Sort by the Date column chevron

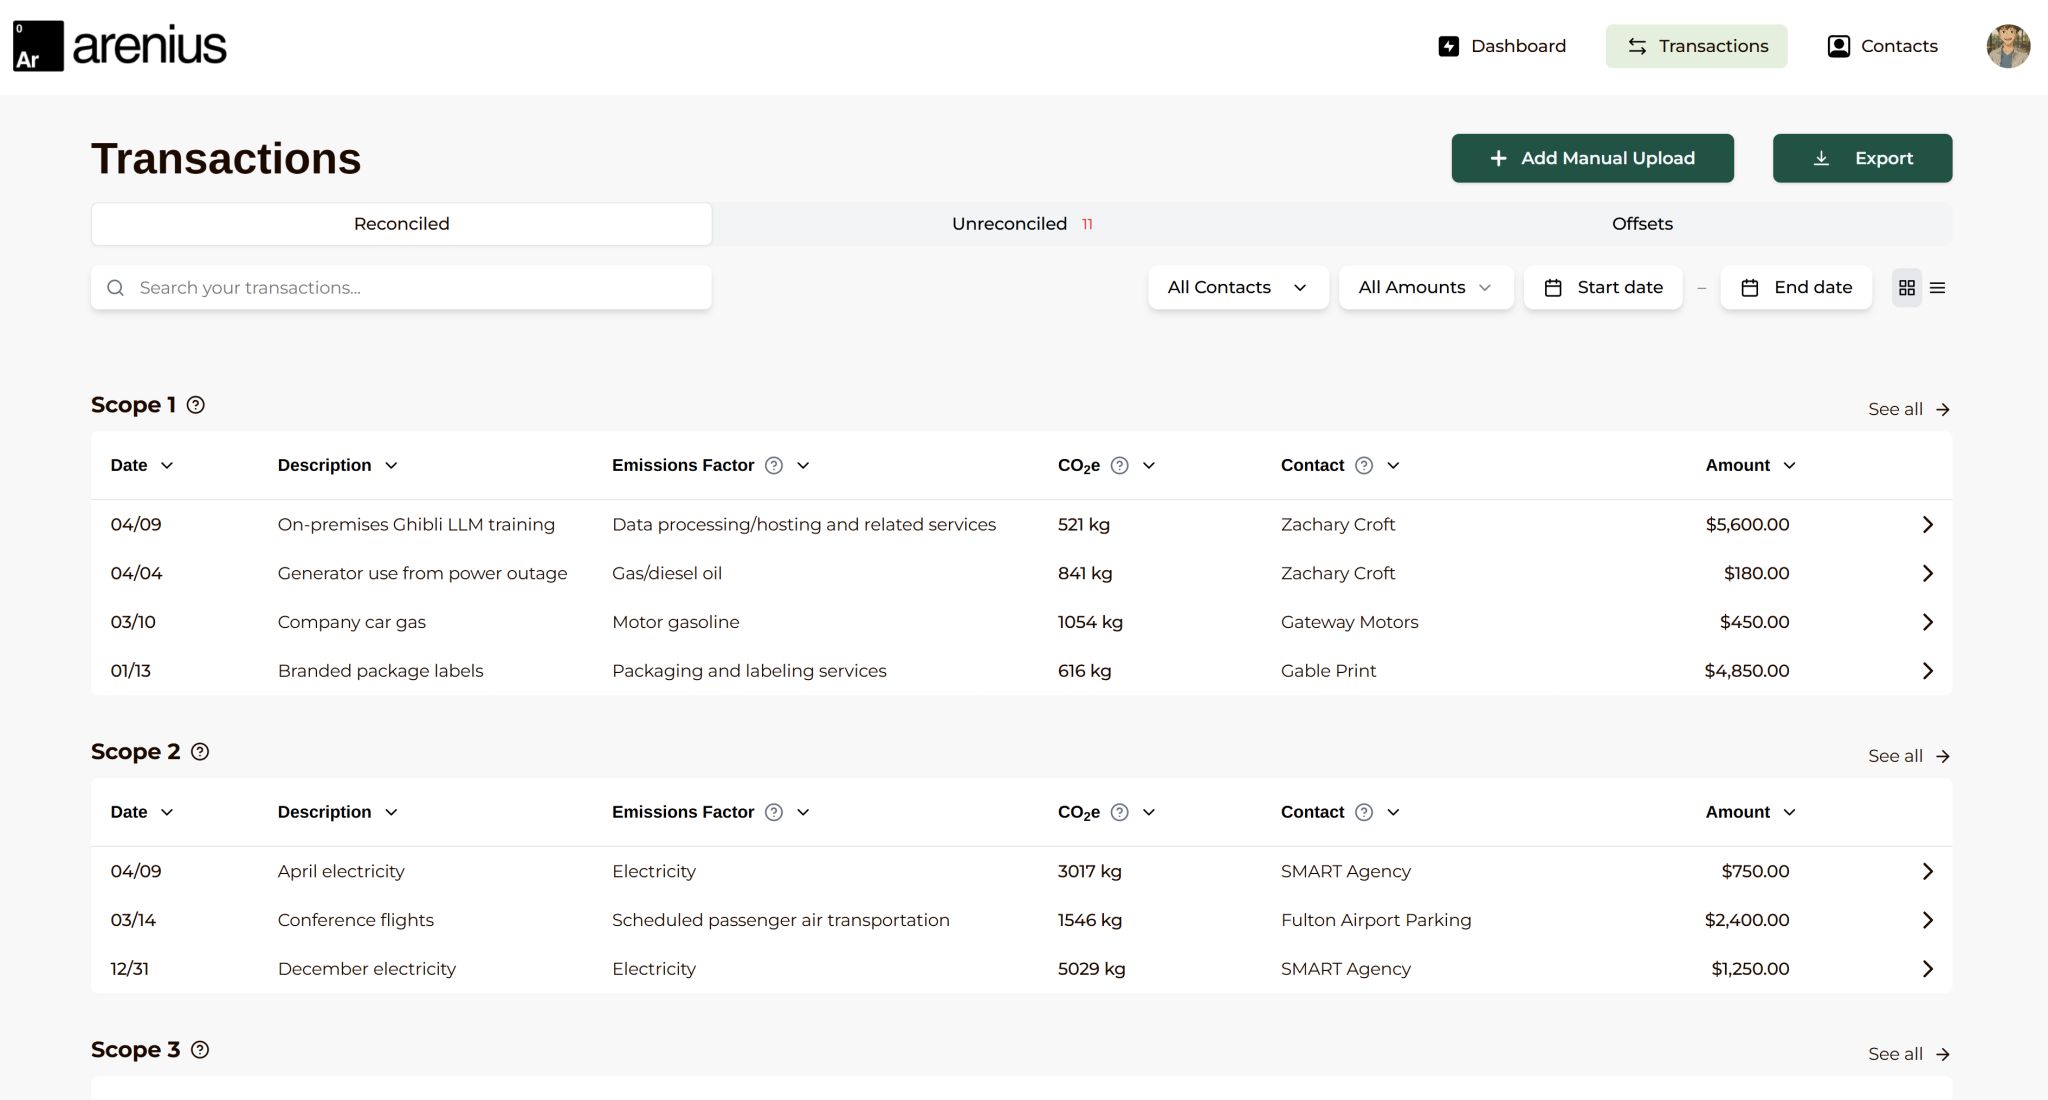pos(167,465)
